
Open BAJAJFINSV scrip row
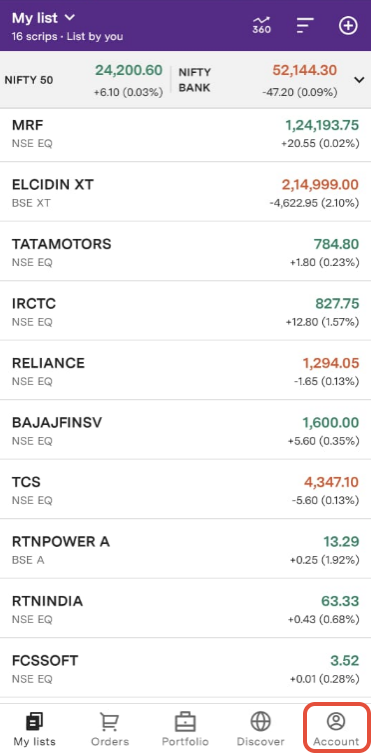click(x=186, y=430)
